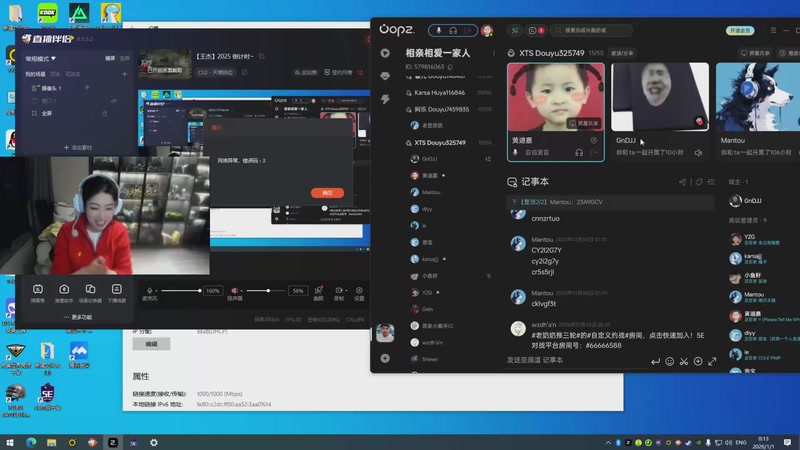800x450 pixels.
Task: Select the 我的场景 tab
Action: click(35, 74)
